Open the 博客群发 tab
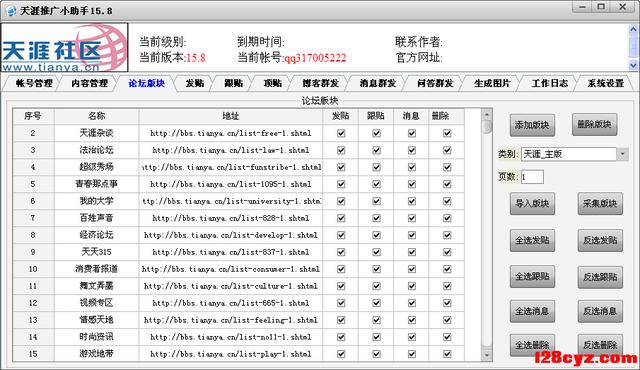Screen dimensions: 640x370 (x=320, y=83)
